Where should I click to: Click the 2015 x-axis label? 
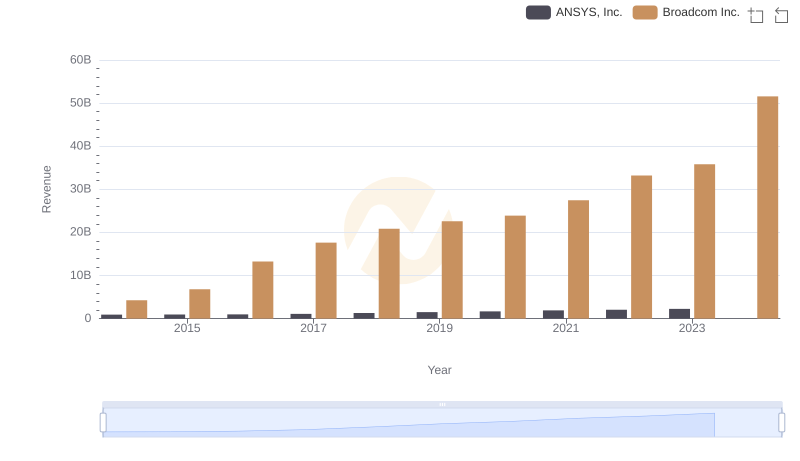[187, 328]
